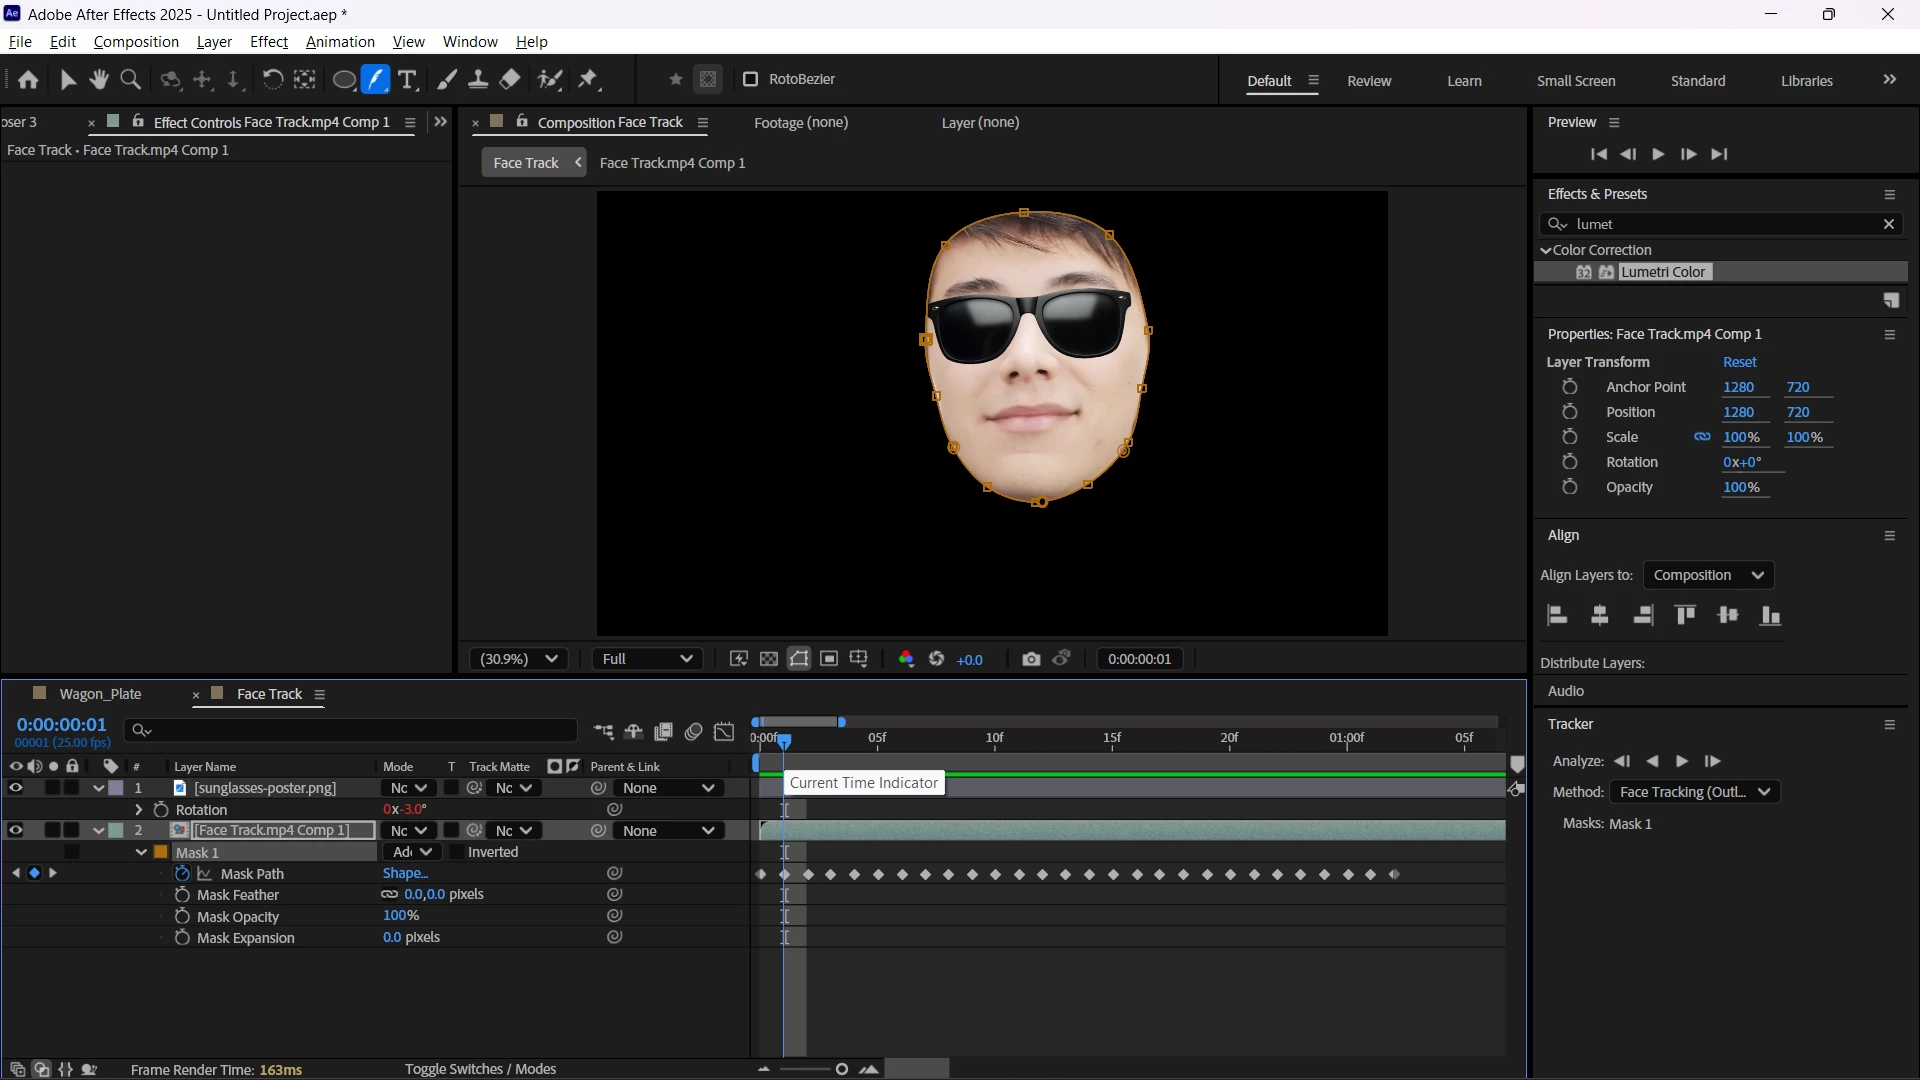Hide the sunglasses-poster.png layer

pyautogui.click(x=15, y=788)
